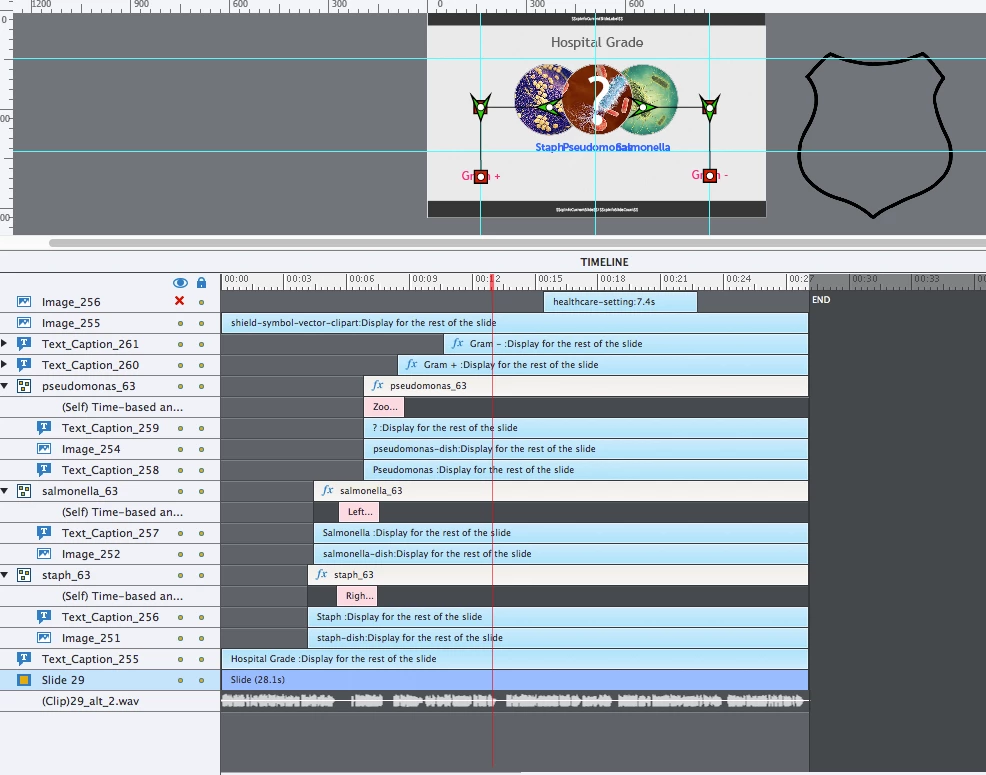Click the Text_Caption_260 caption icon
986x775 pixels.
click(24, 364)
